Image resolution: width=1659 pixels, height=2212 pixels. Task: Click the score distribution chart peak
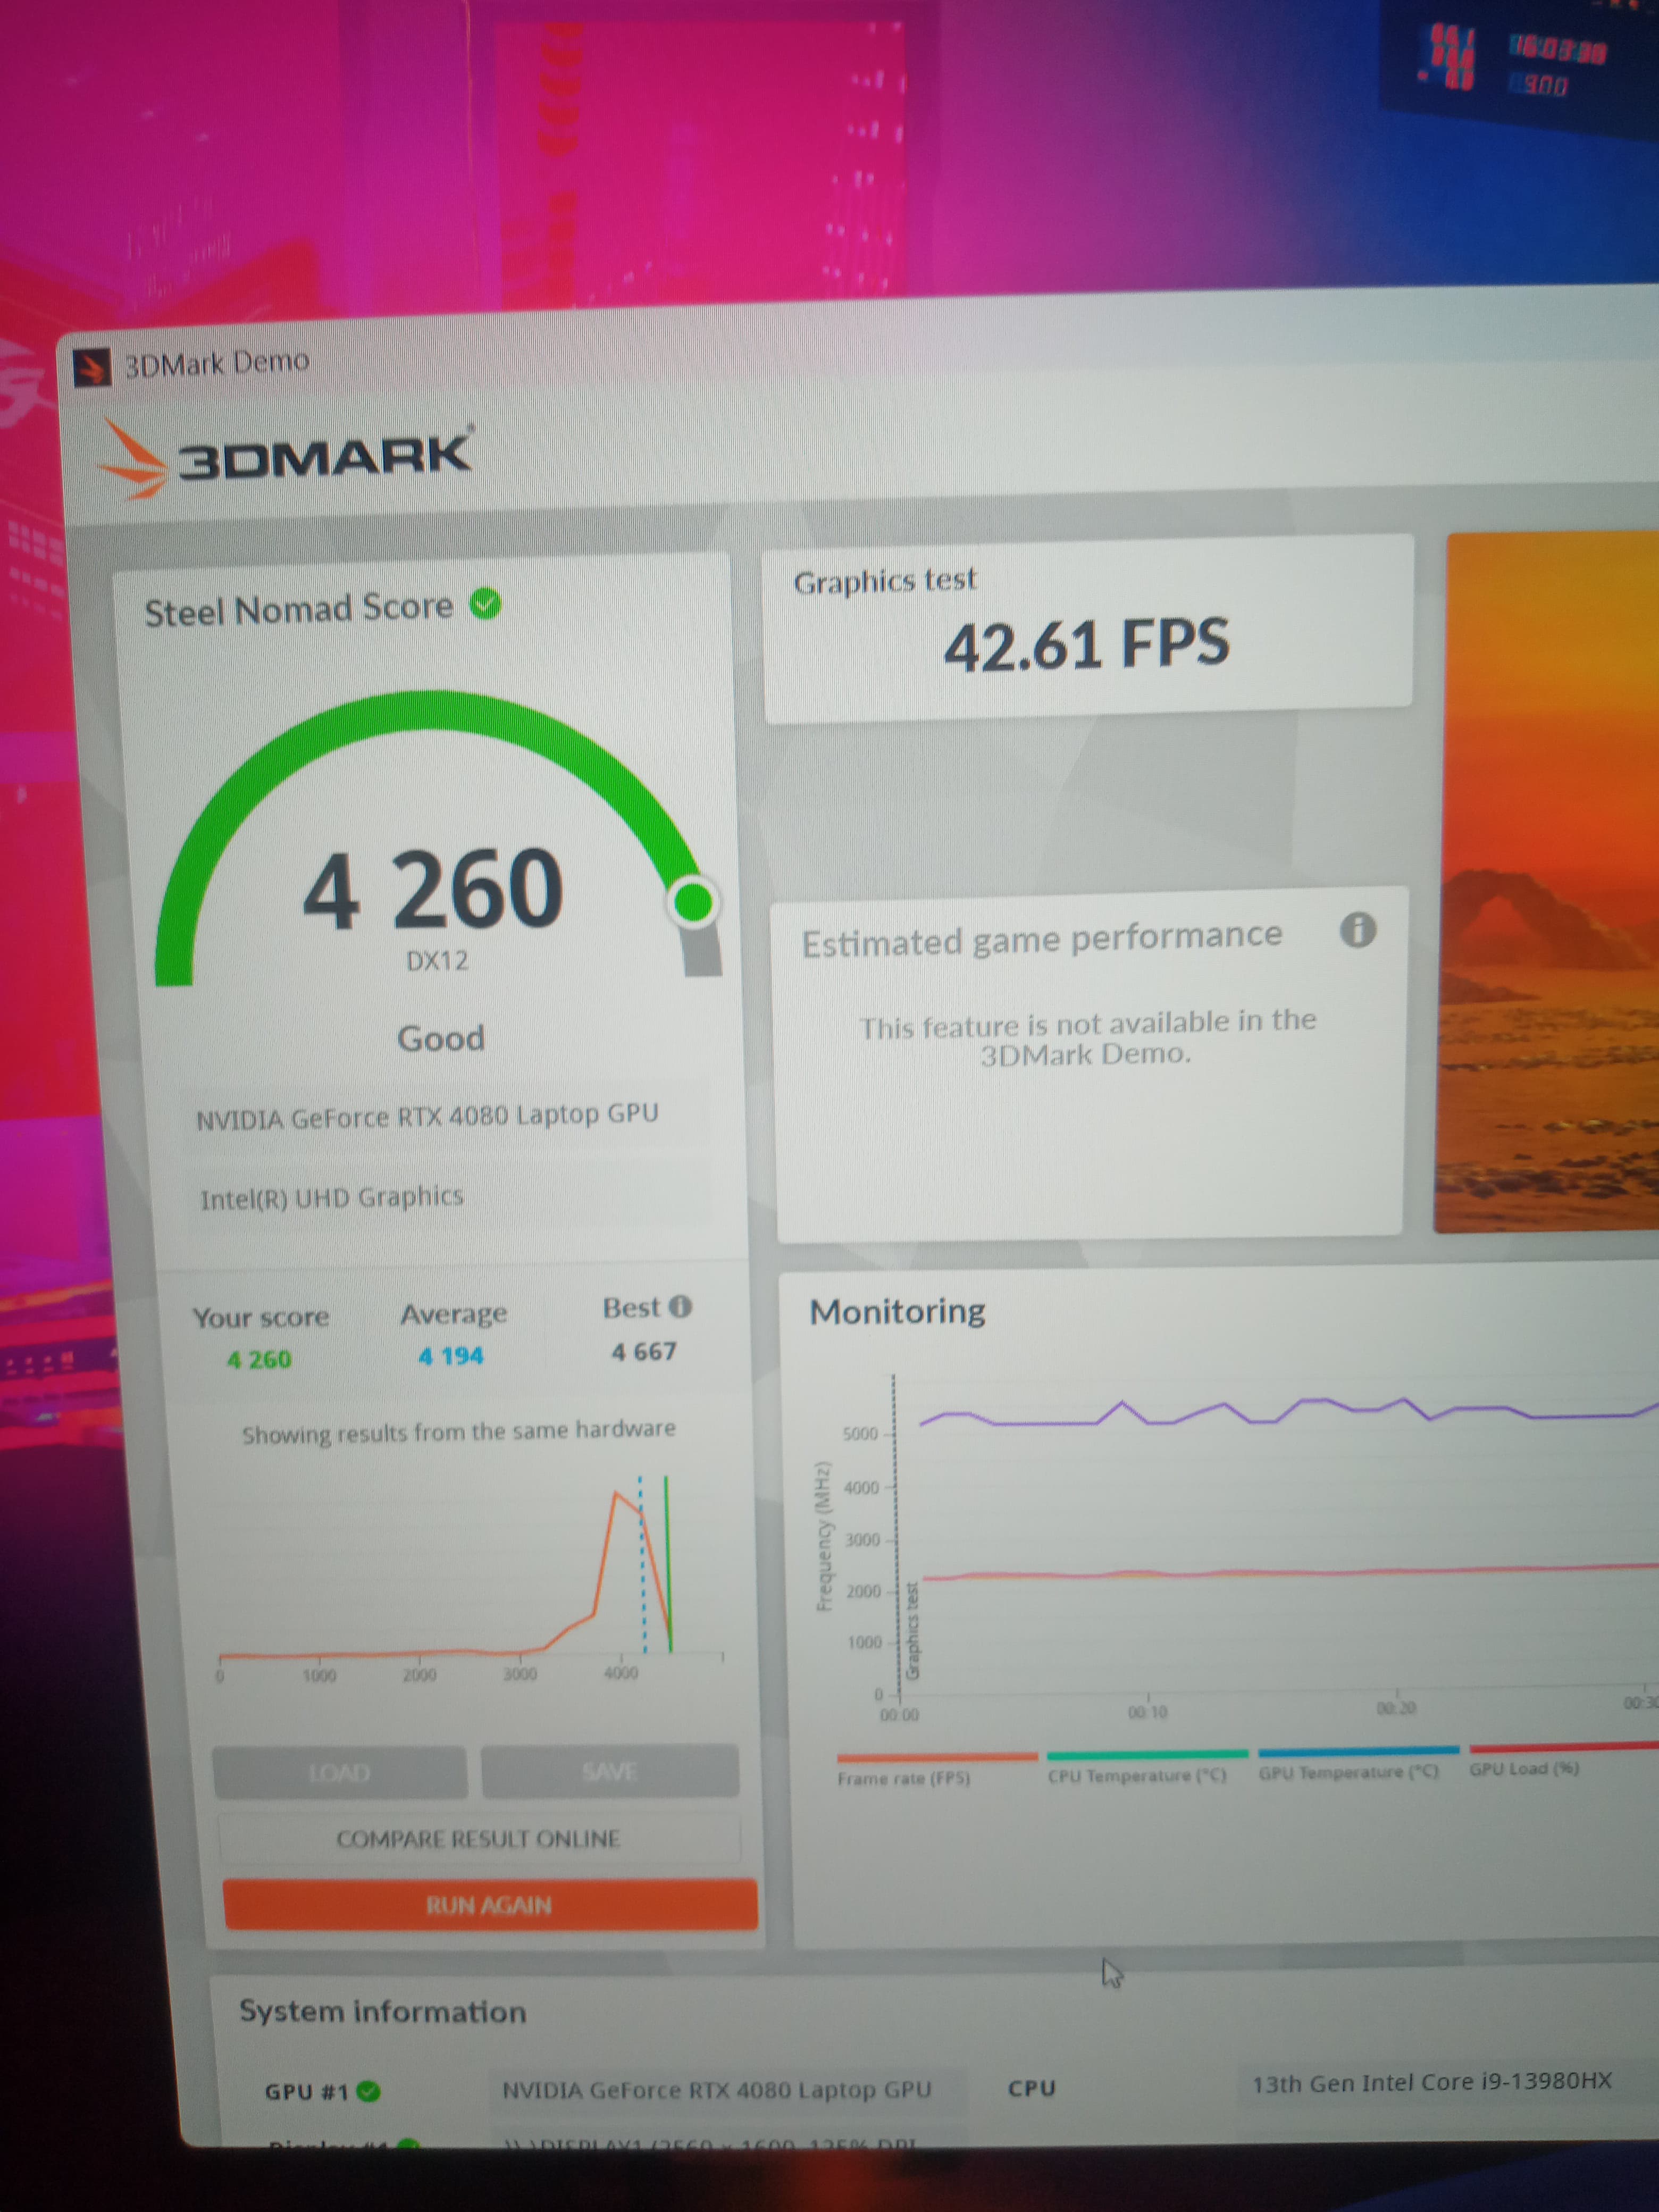tap(618, 1494)
